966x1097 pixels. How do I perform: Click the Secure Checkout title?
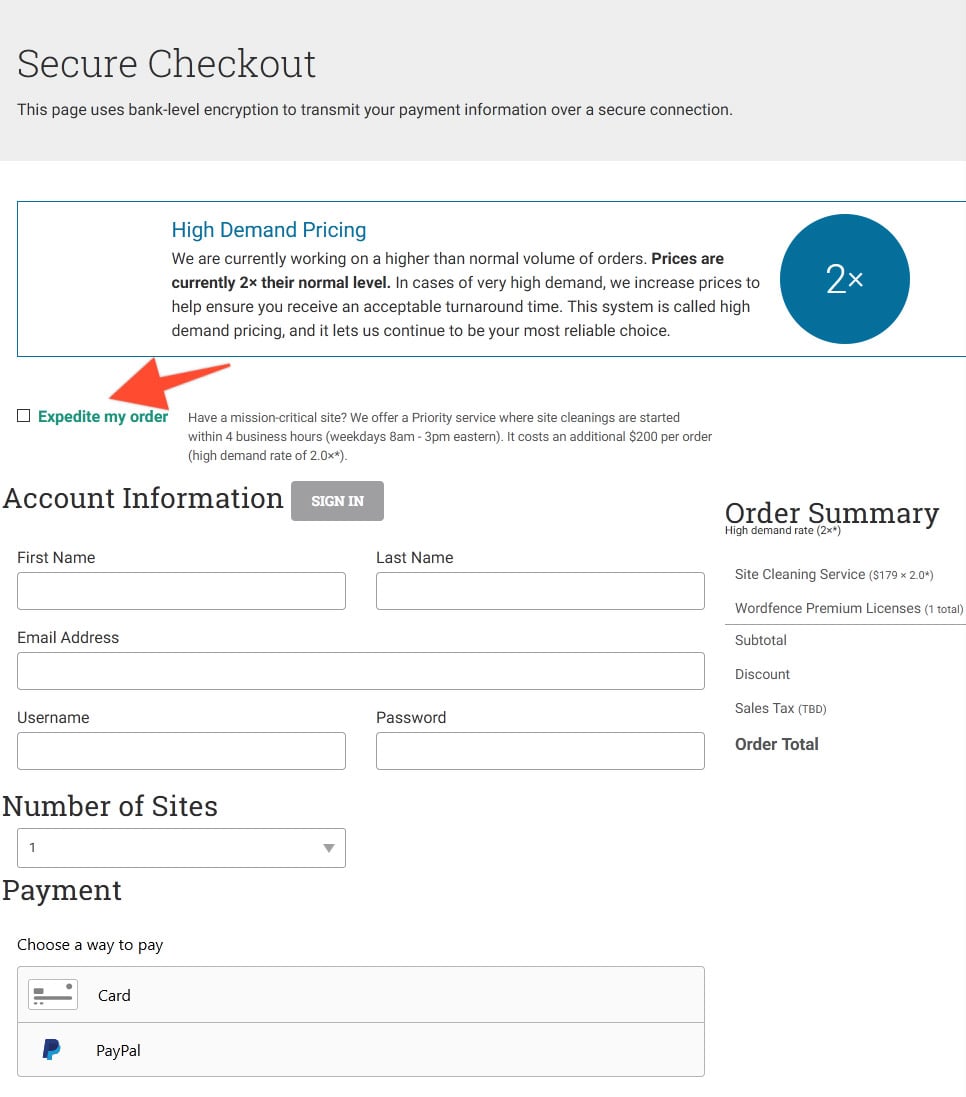pyautogui.click(x=166, y=64)
